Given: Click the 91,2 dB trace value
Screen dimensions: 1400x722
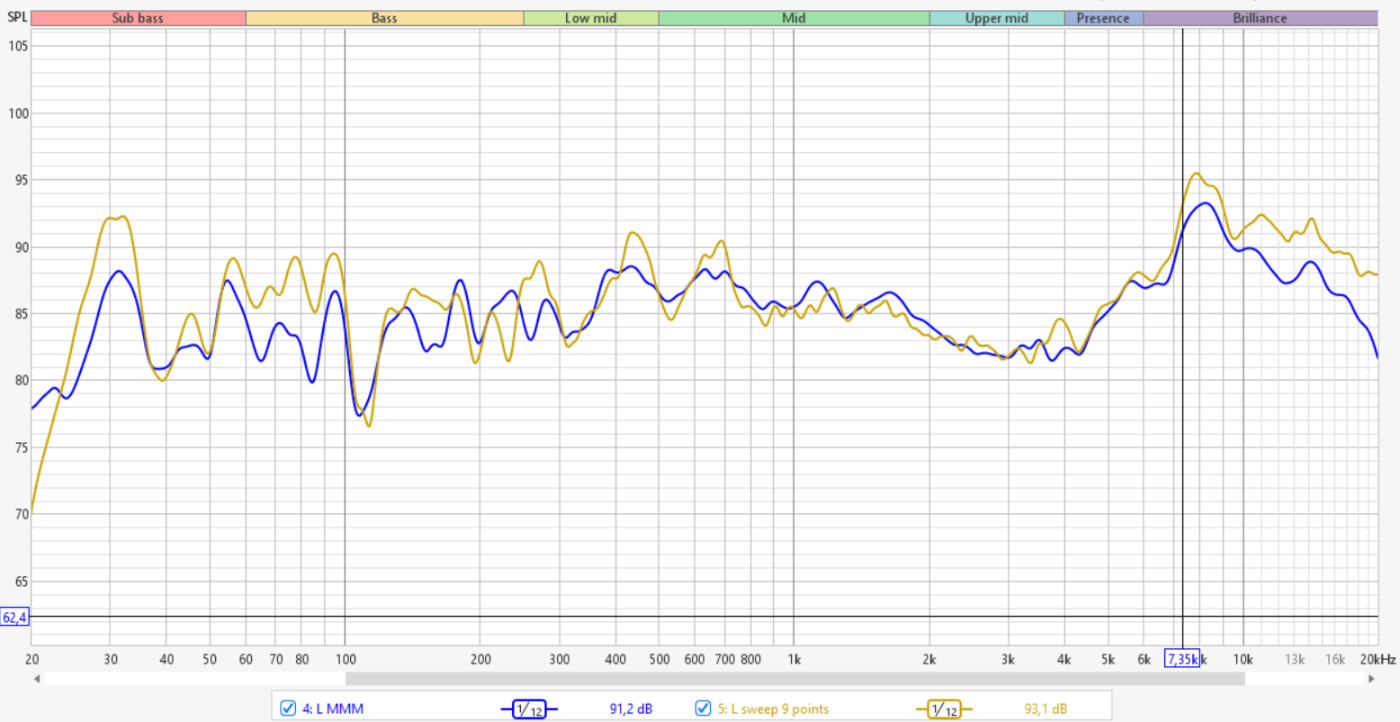Looking at the screenshot, I should coord(631,709).
